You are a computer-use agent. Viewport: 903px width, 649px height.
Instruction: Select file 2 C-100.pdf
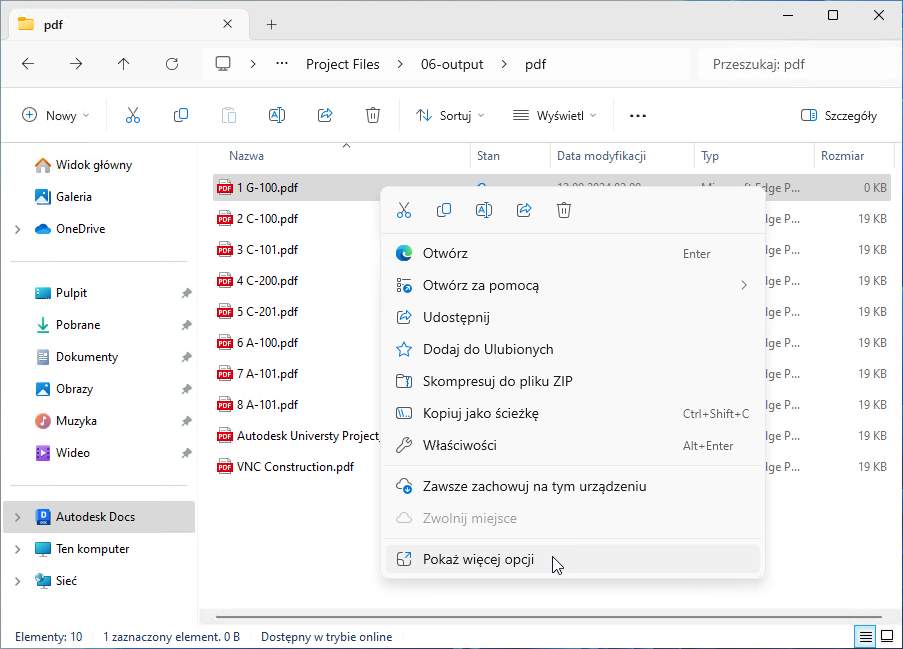pyautogui.click(x=268, y=219)
